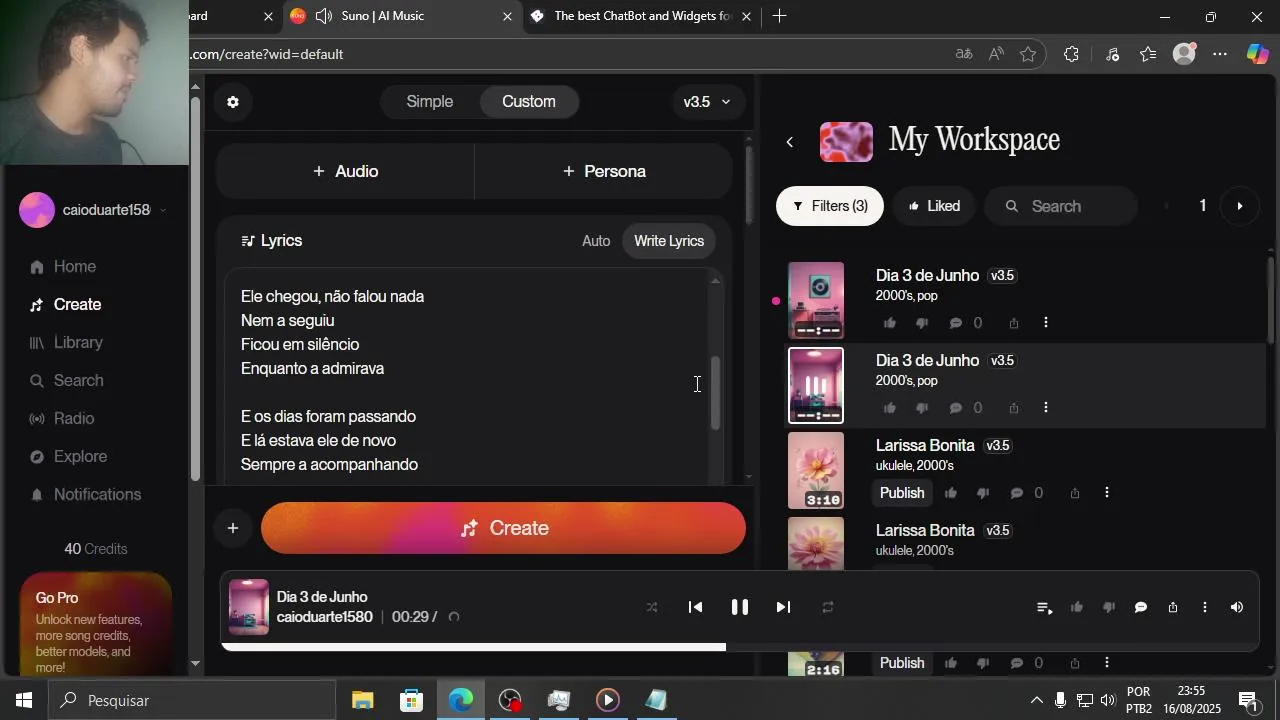Share the second Dia 3 de Junho song
The height and width of the screenshot is (720, 1280).
[x=1014, y=408]
